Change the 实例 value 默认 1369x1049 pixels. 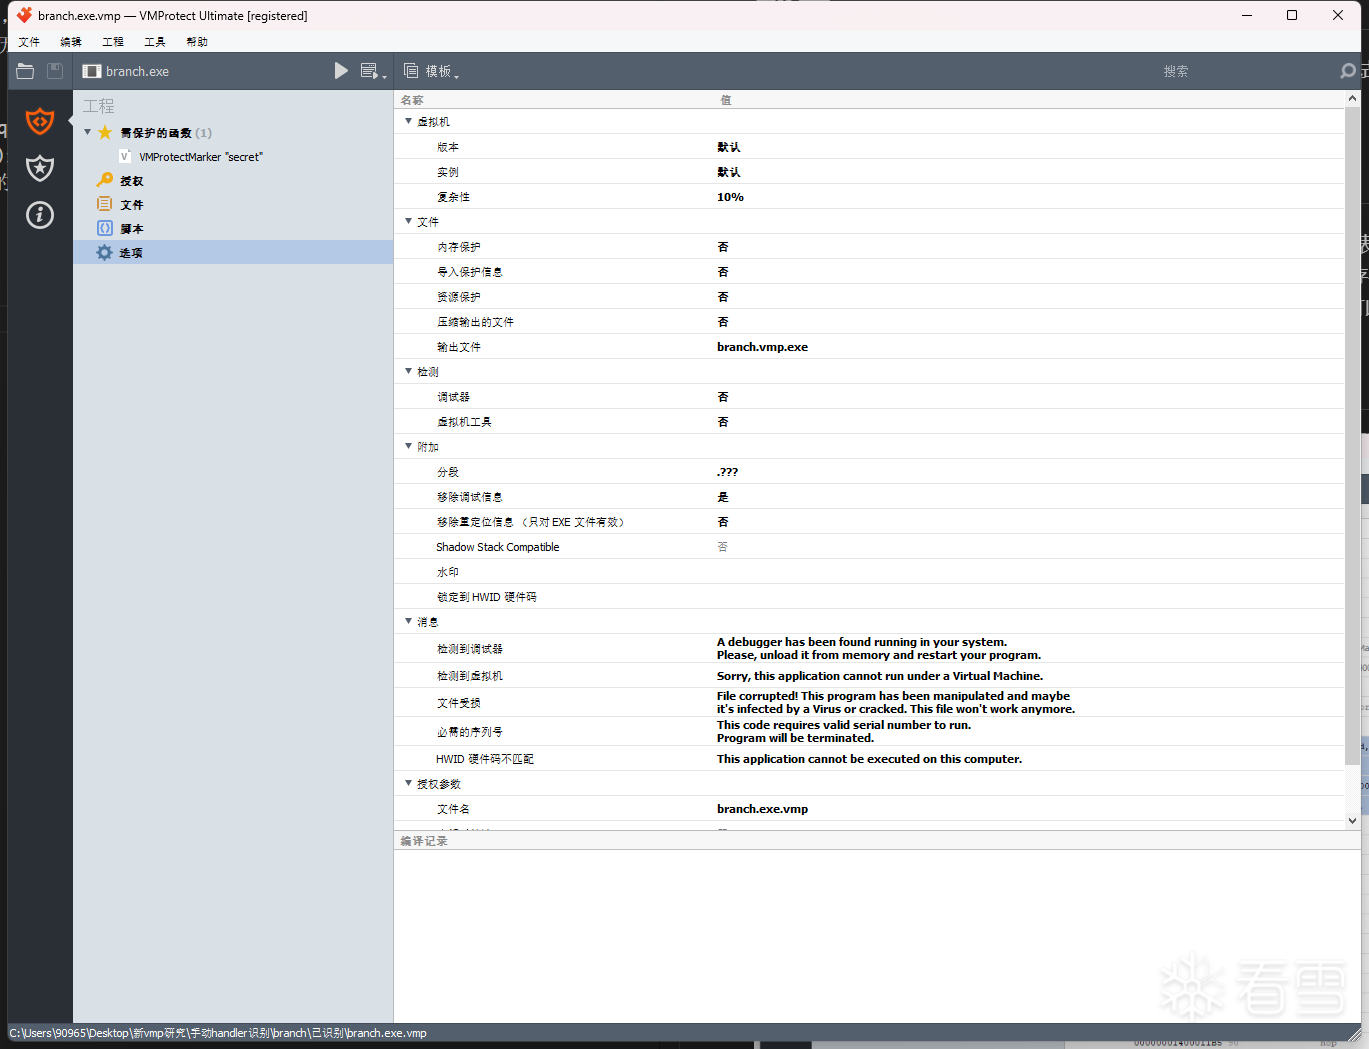pyautogui.click(x=729, y=172)
